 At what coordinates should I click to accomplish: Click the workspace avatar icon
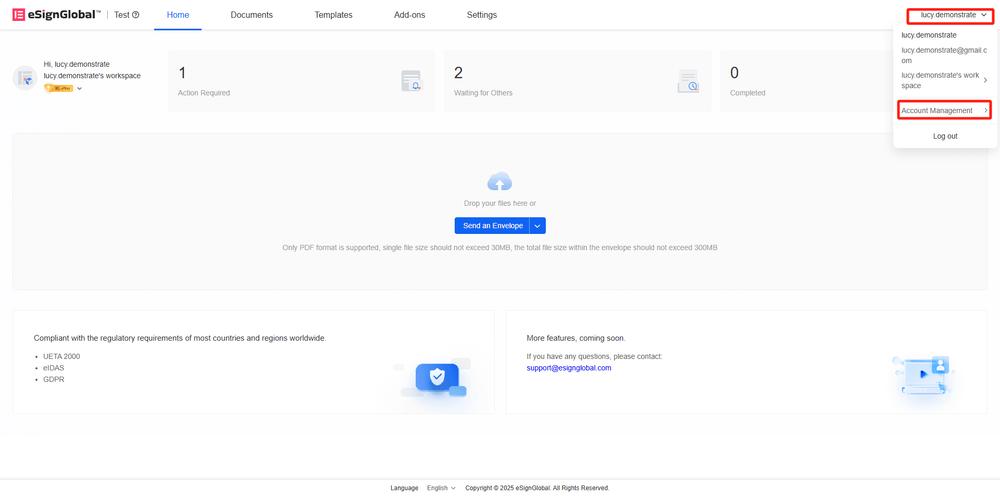pyautogui.click(x=25, y=78)
